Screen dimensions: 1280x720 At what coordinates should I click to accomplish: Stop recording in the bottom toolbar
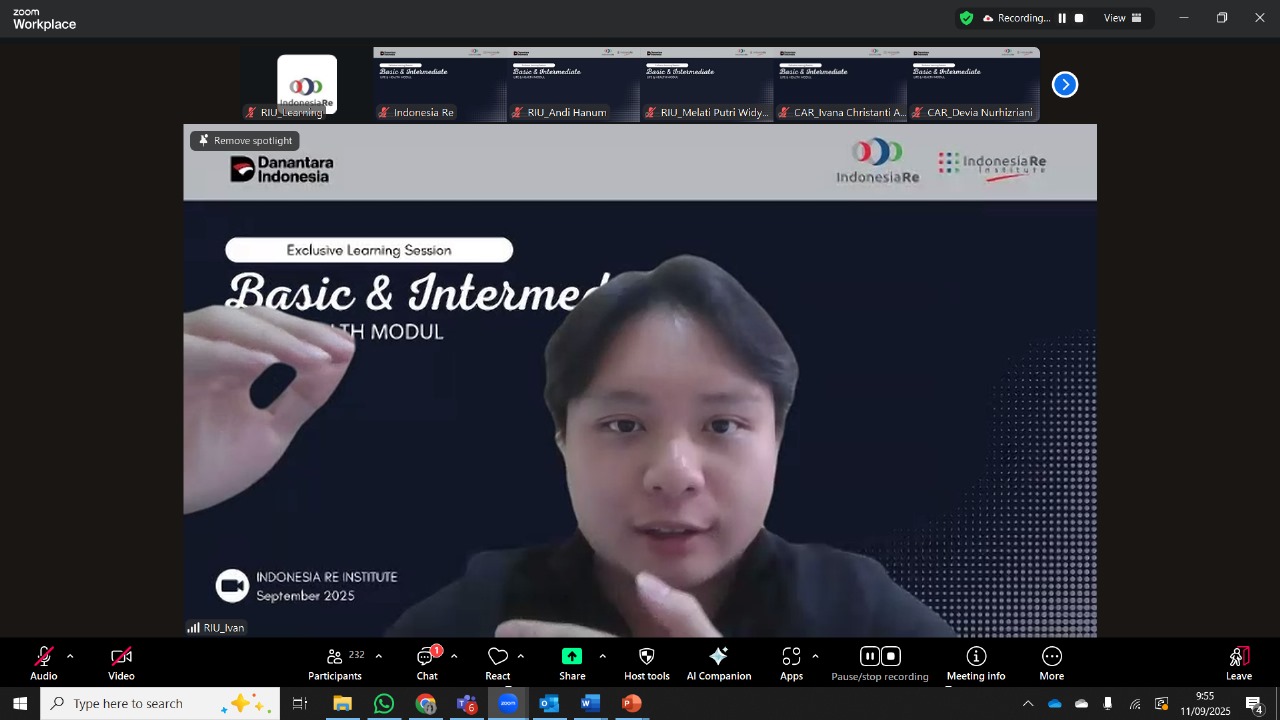(x=891, y=657)
